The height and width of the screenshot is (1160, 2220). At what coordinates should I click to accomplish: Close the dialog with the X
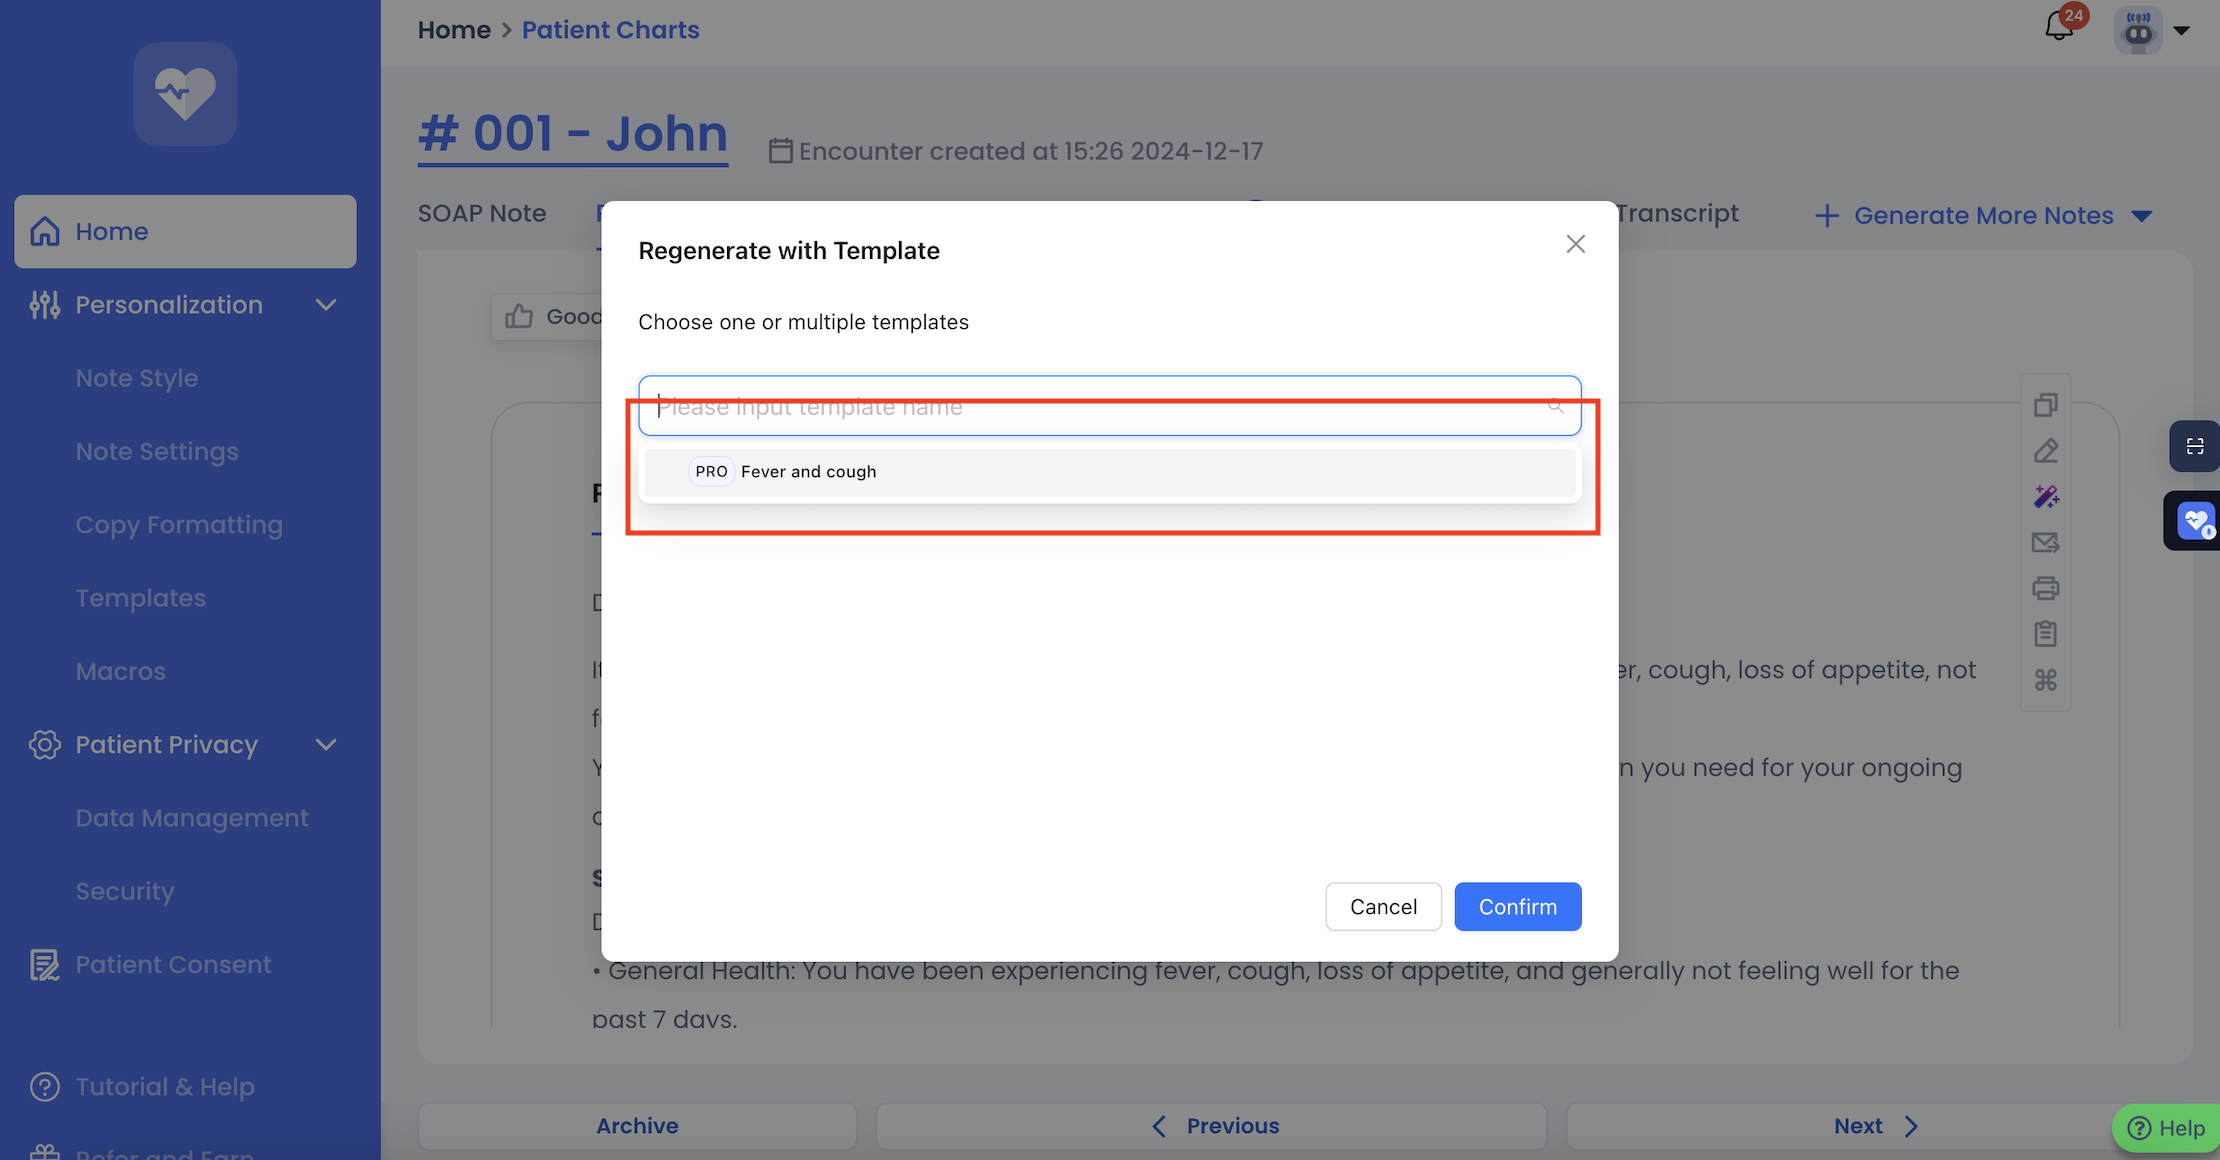click(x=1575, y=244)
